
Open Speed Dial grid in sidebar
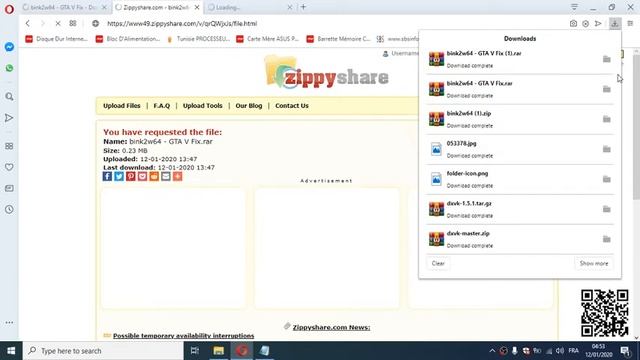(x=9, y=146)
